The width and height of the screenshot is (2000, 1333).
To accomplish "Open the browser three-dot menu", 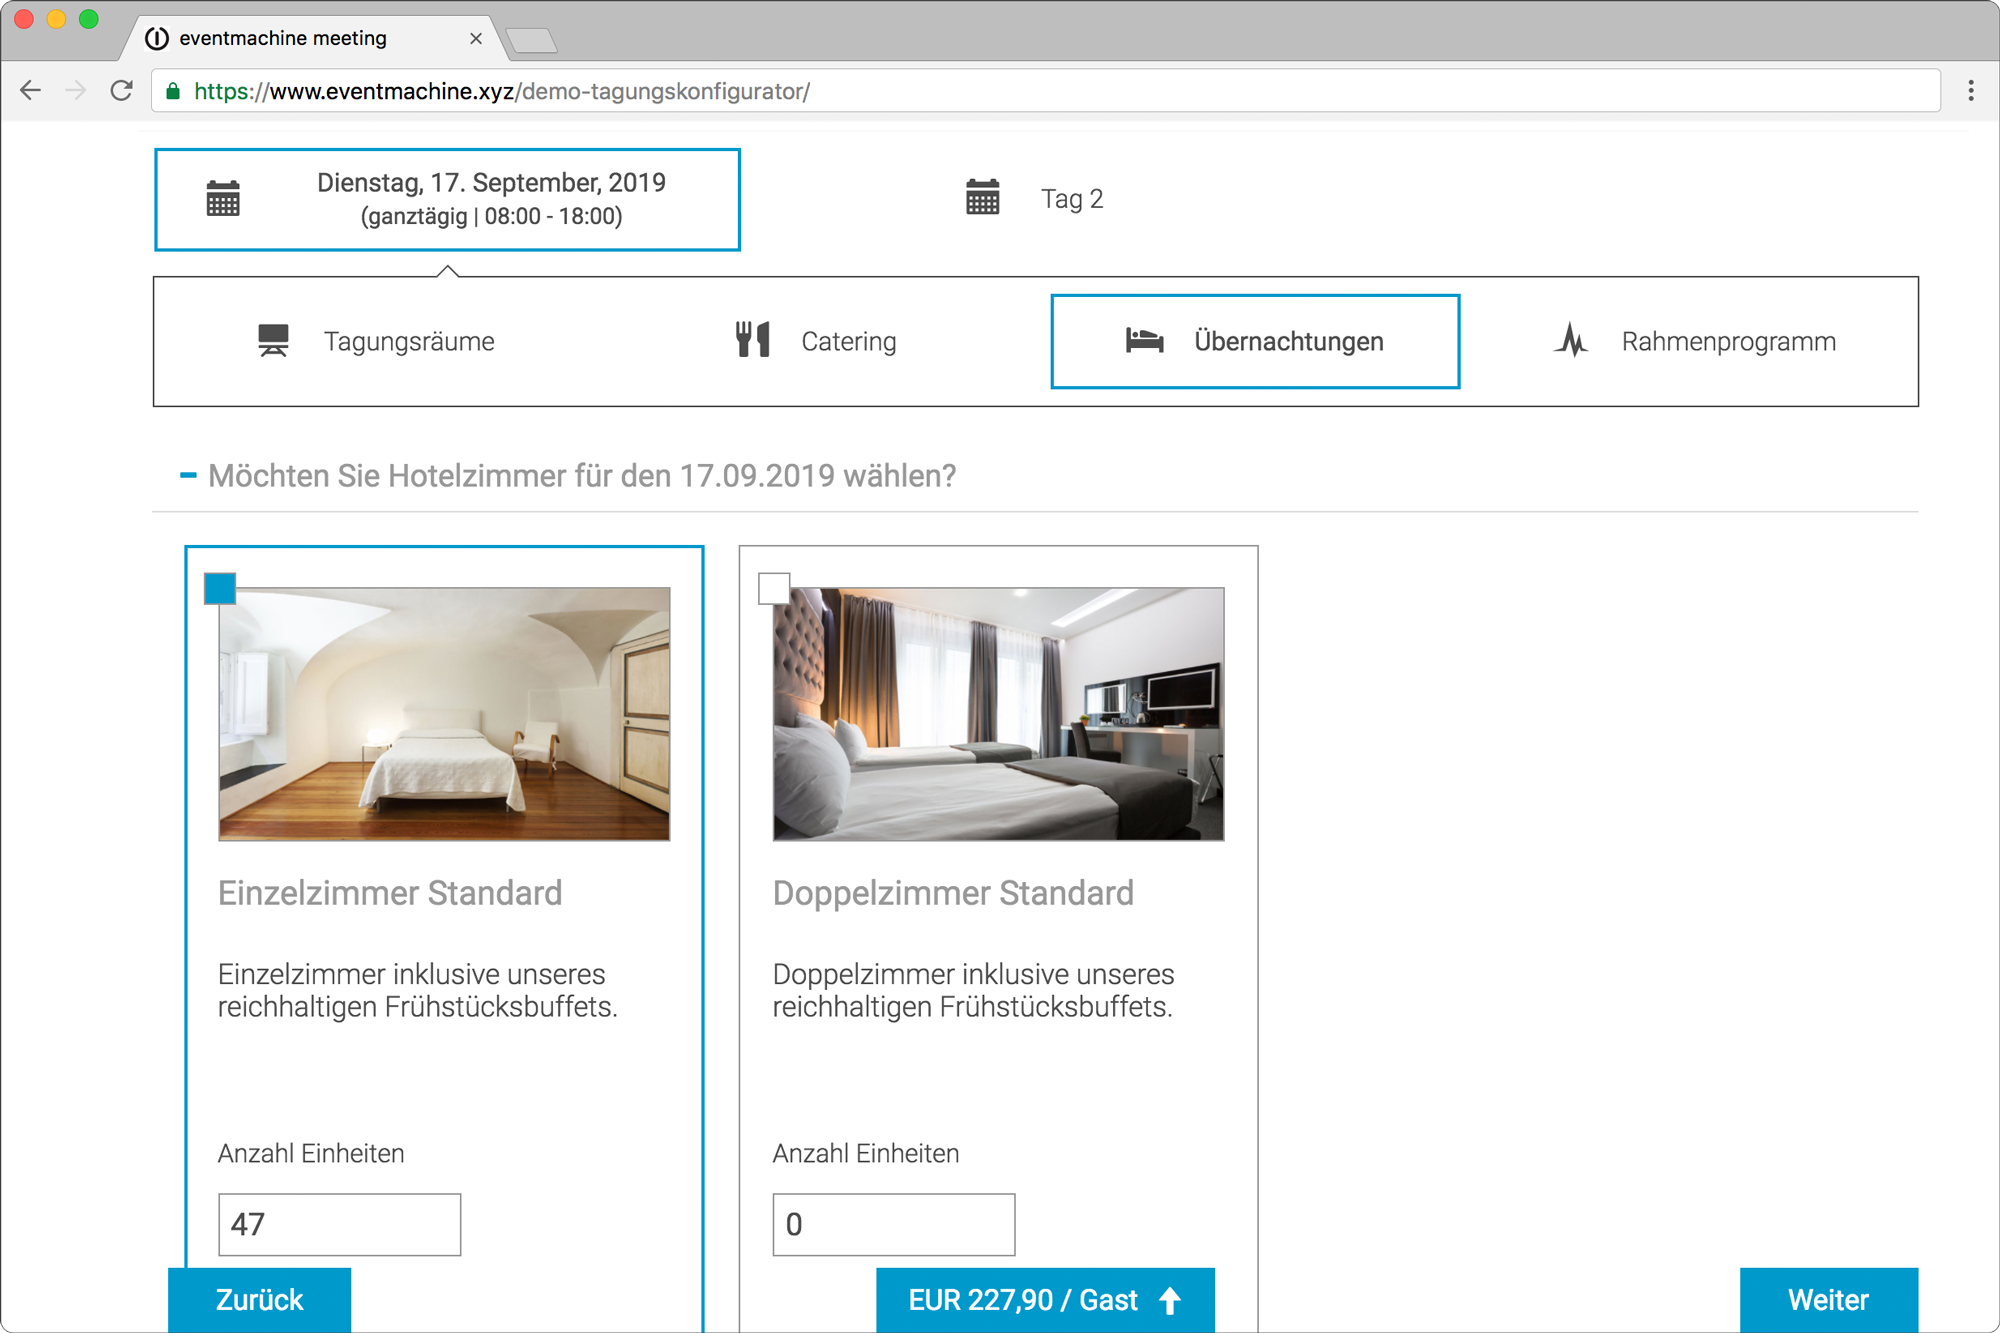I will pyautogui.click(x=1970, y=91).
